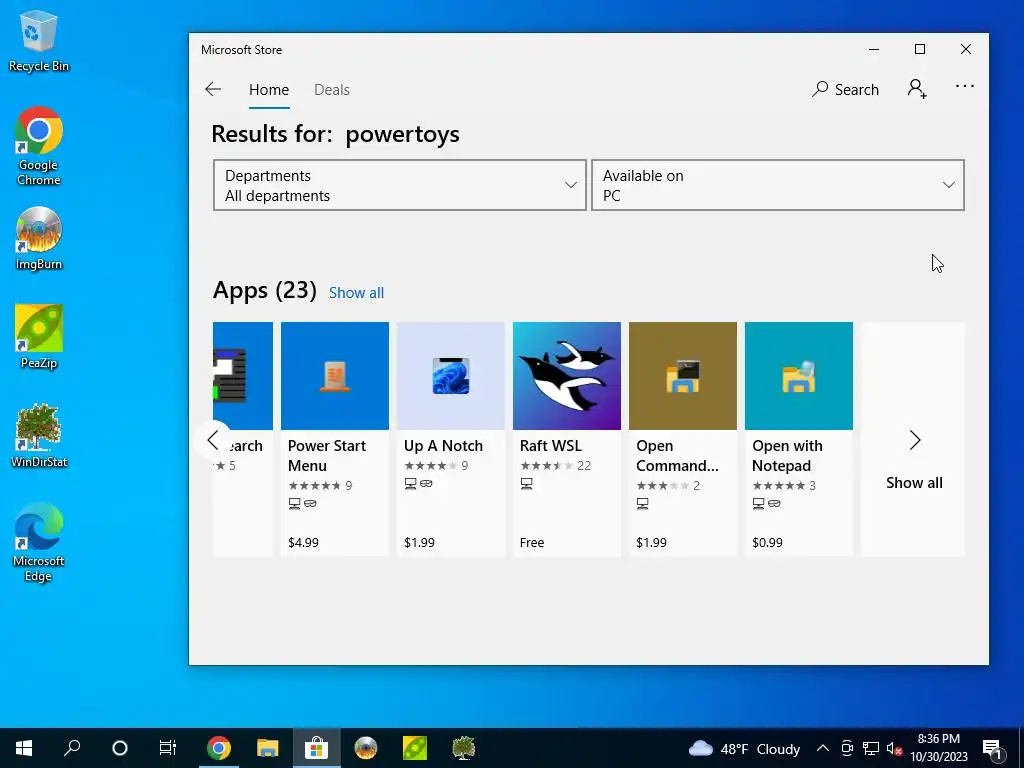The width and height of the screenshot is (1024, 768).
Task: Select the Raft WSL title text
Action: pos(551,445)
